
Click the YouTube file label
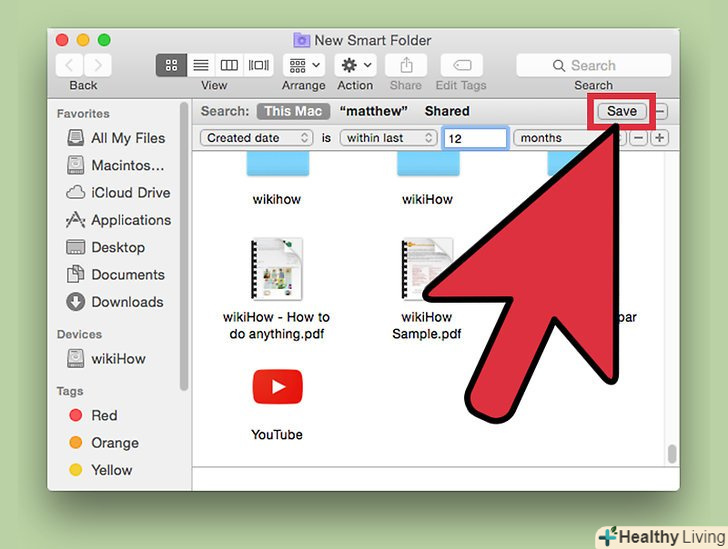[x=277, y=435]
